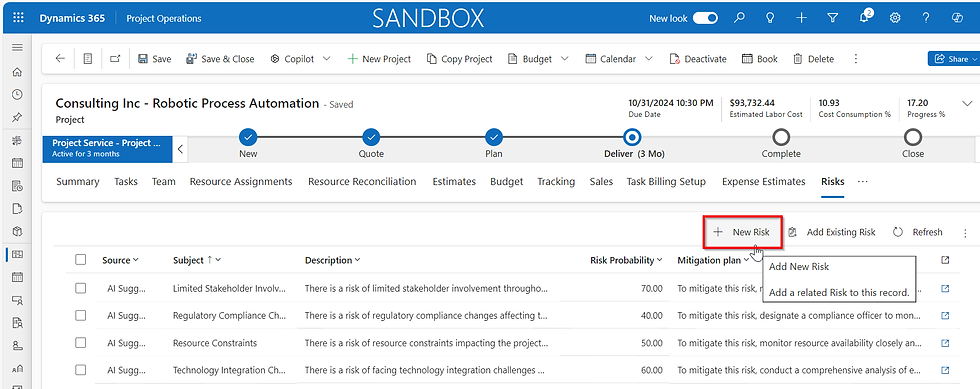Click the search magnifier icon in header
The height and width of the screenshot is (389, 980).
point(739,18)
